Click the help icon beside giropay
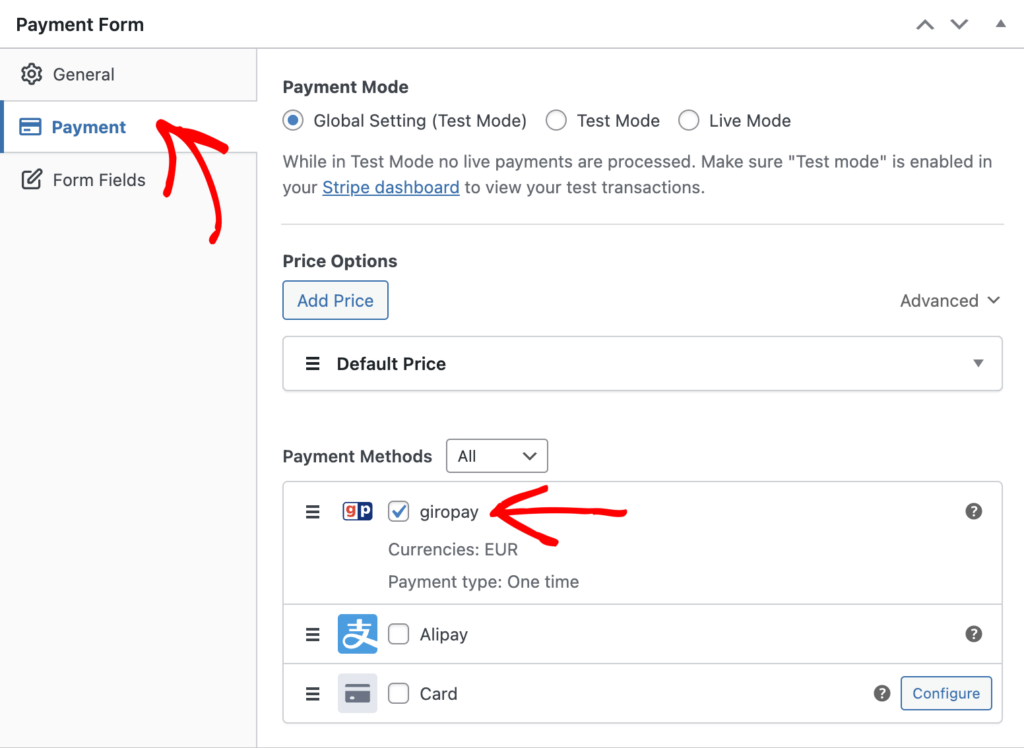Viewport: 1024px width, 748px height. [973, 511]
